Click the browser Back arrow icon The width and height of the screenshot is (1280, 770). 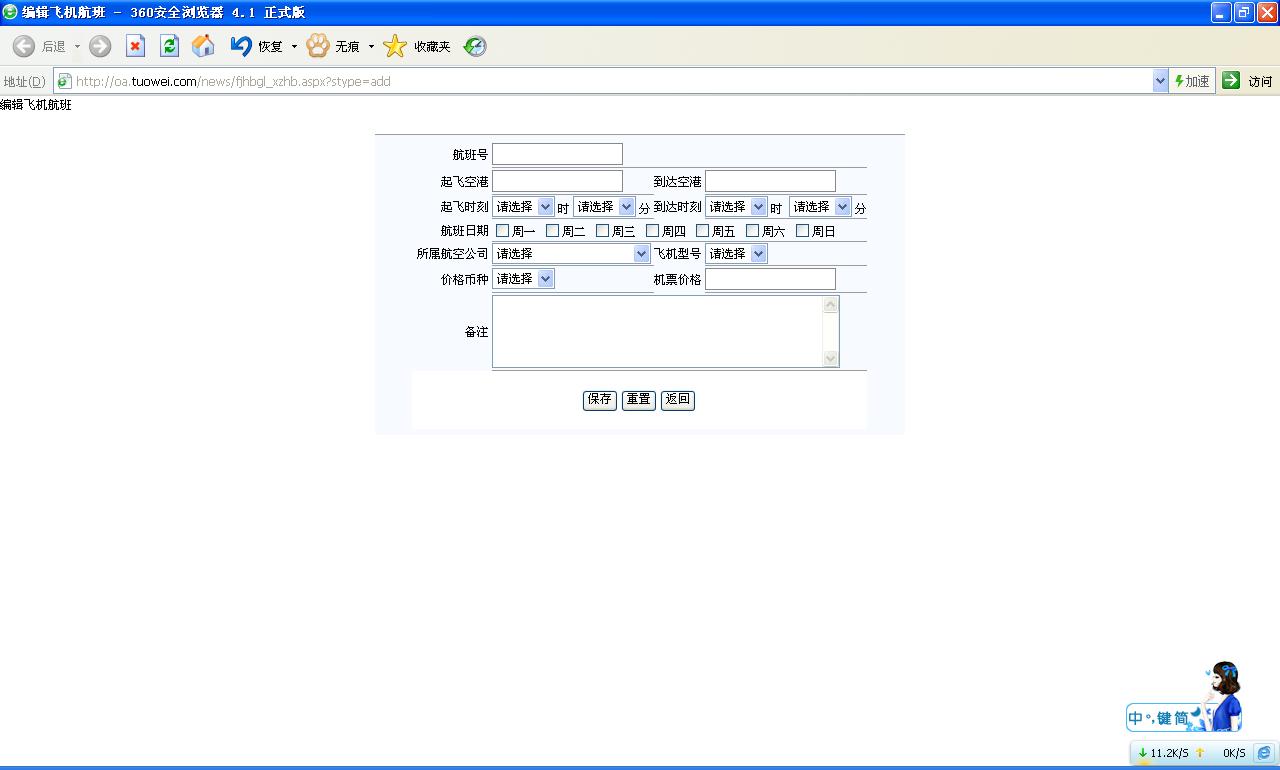(24, 46)
